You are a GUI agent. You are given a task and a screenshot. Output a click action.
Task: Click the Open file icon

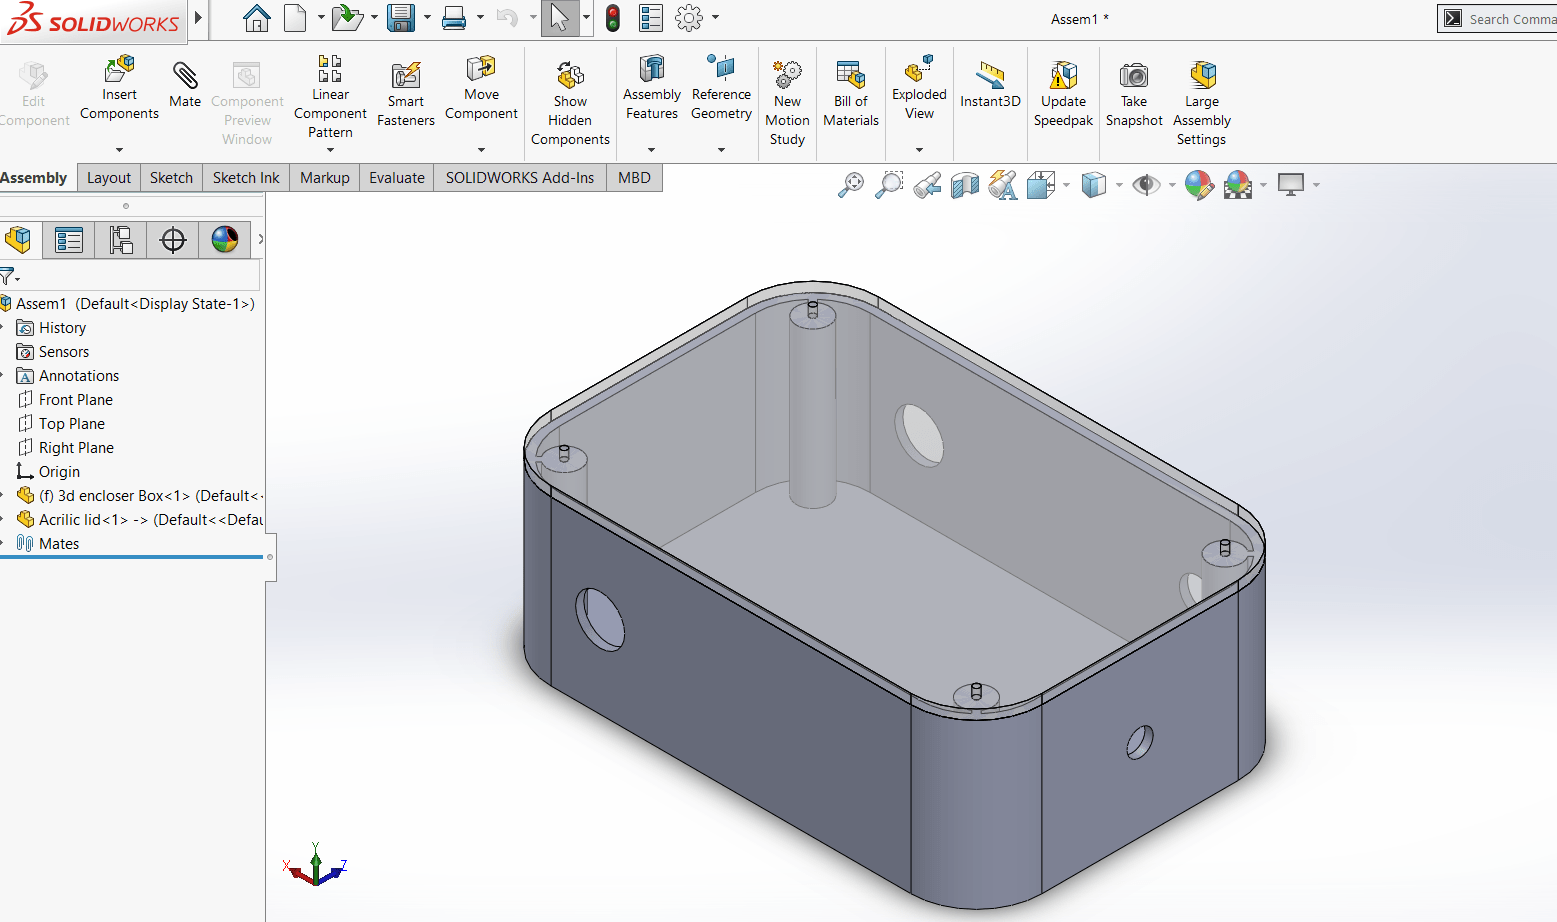point(347,18)
